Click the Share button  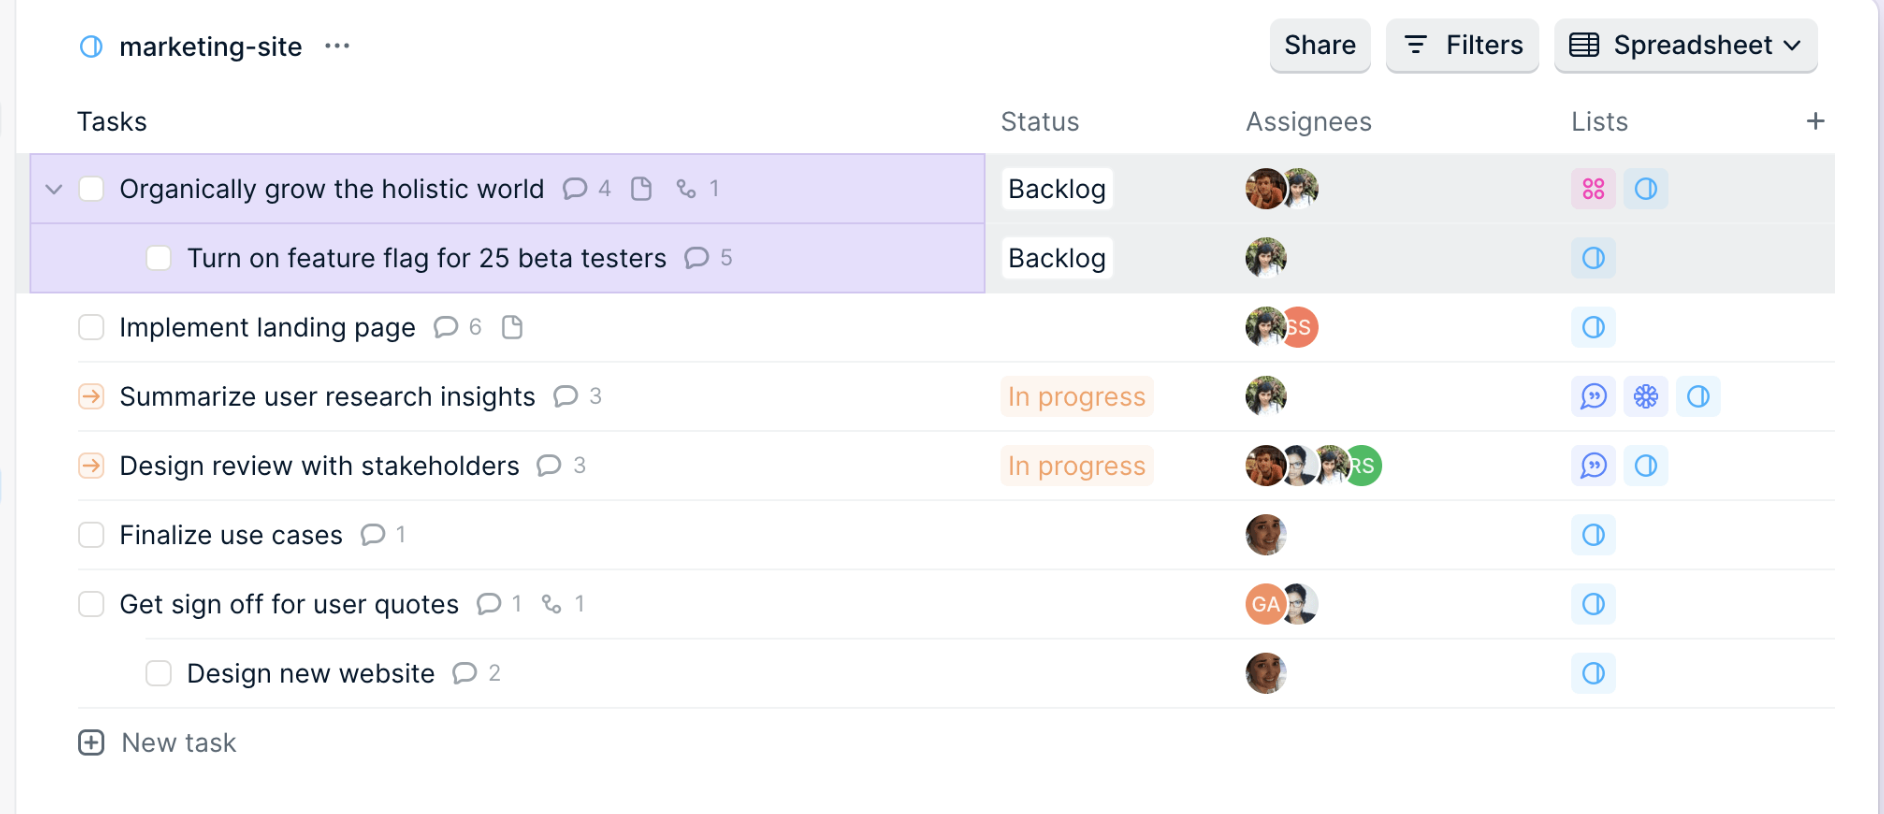coord(1319,46)
